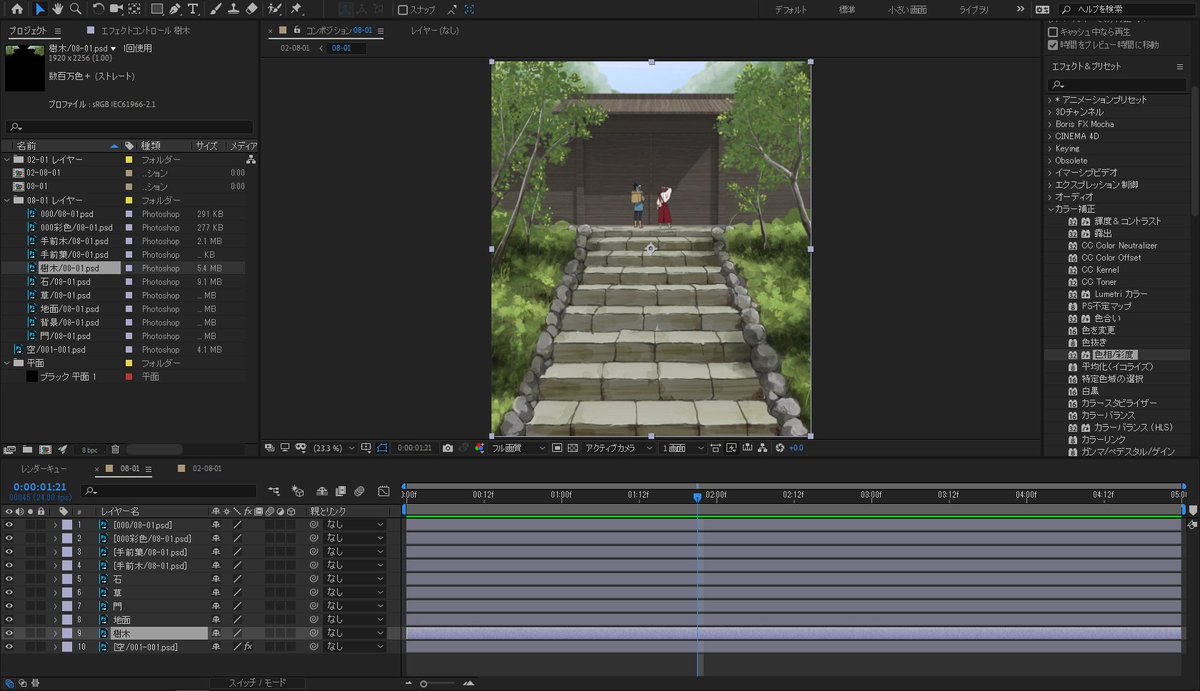Switch to the エフェクトコントロール 樹木 tab
Viewport: 1200px width, 691px height.
point(145,31)
